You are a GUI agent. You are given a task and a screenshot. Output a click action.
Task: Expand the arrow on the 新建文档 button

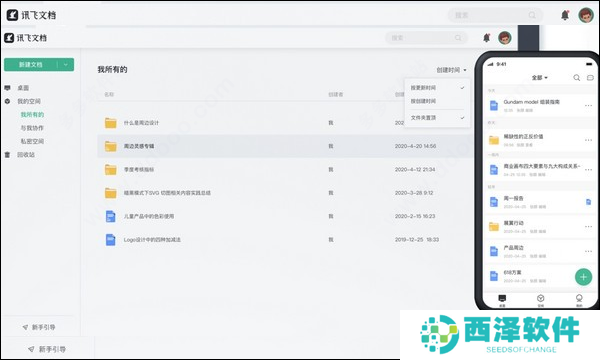coord(66,65)
